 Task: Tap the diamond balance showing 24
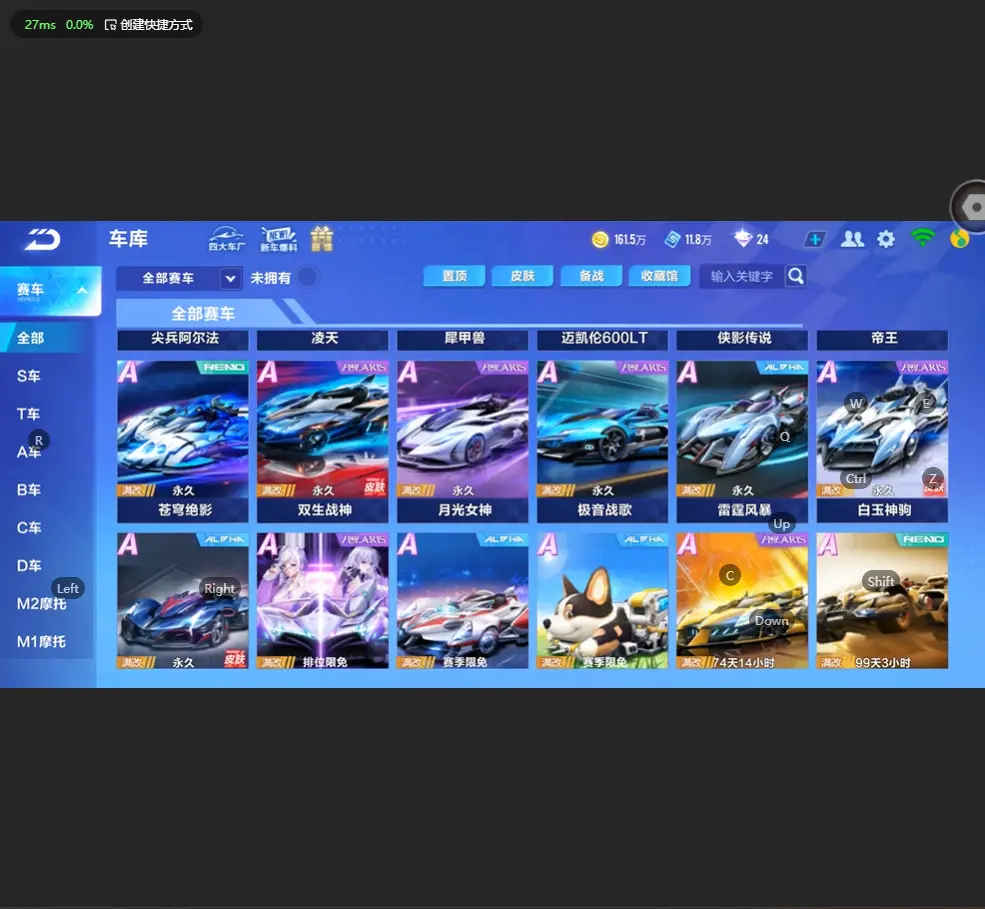click(x=751, y=239)
